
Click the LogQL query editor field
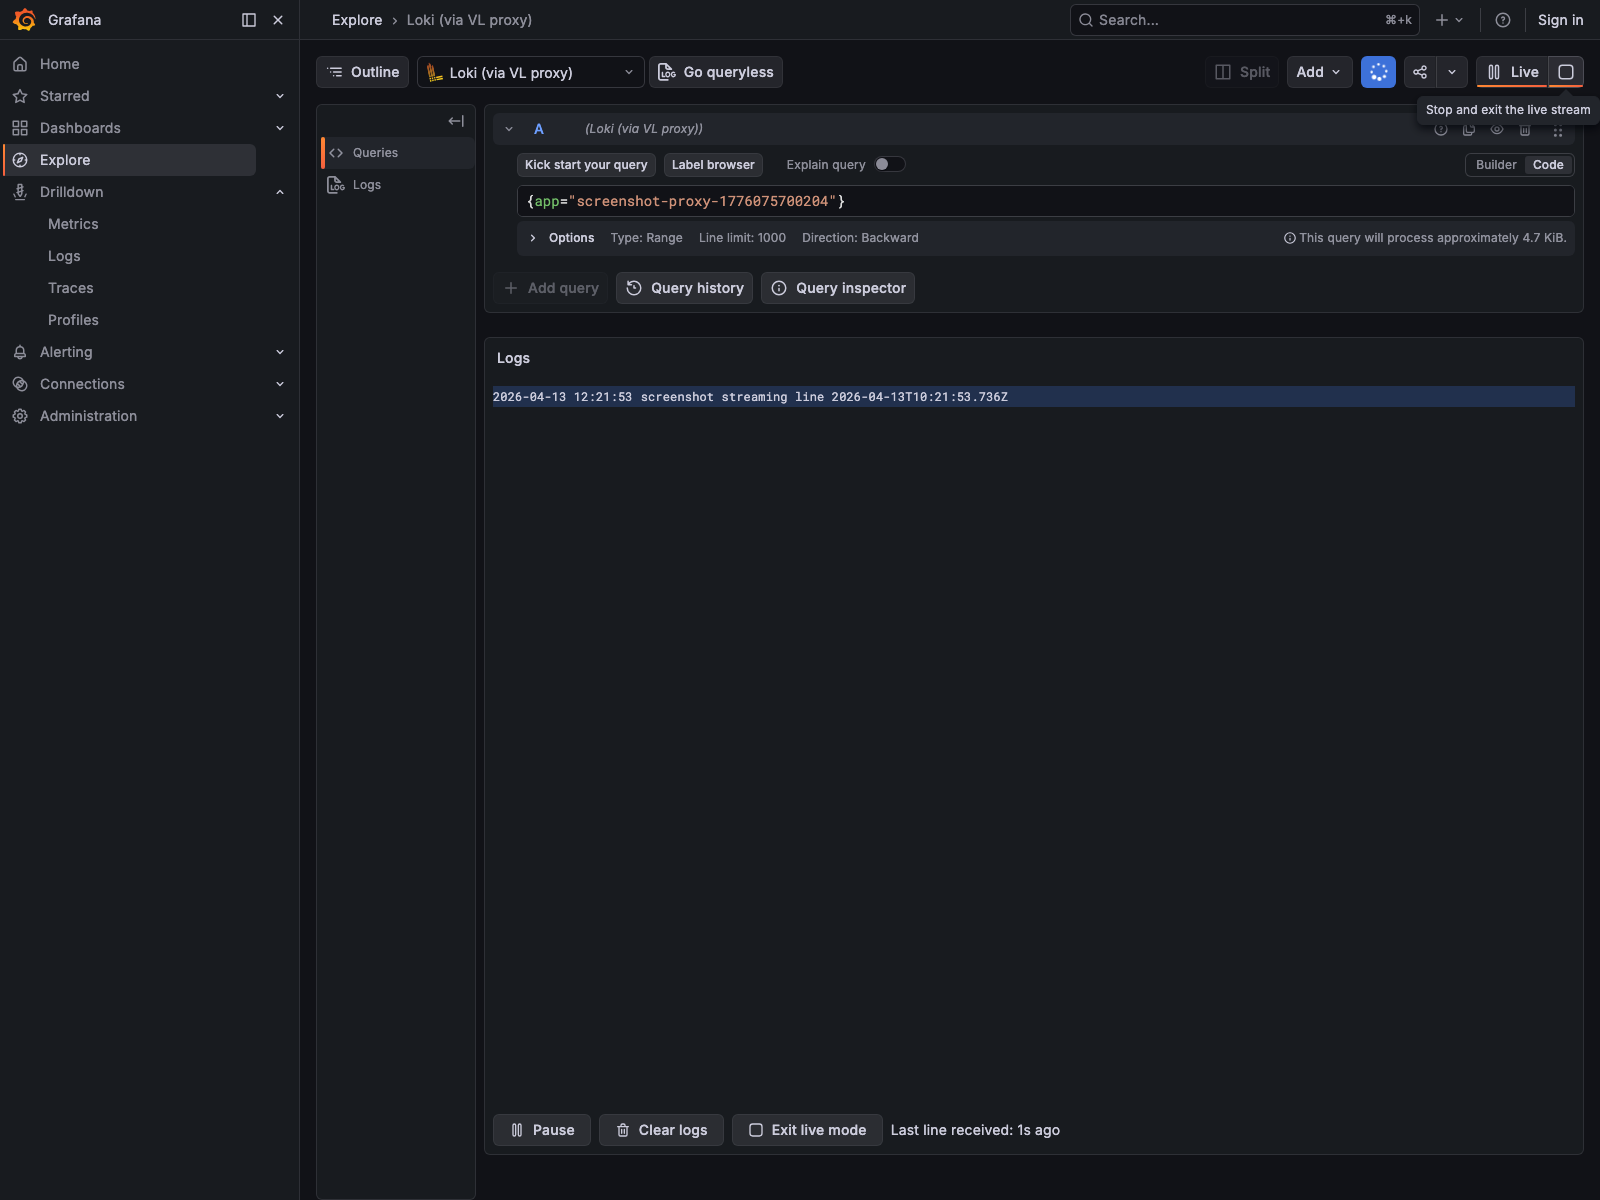click(x=1045, y=201)
